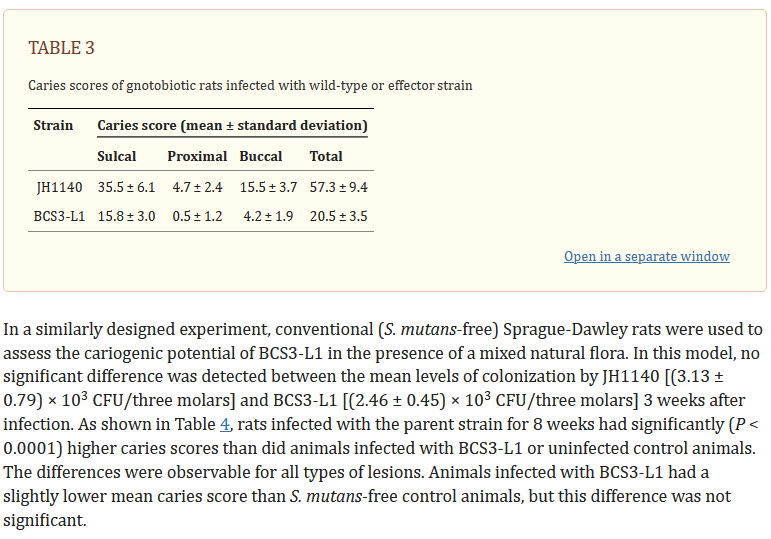Select the BCS3-L1 row label

[x=59, y=216]
